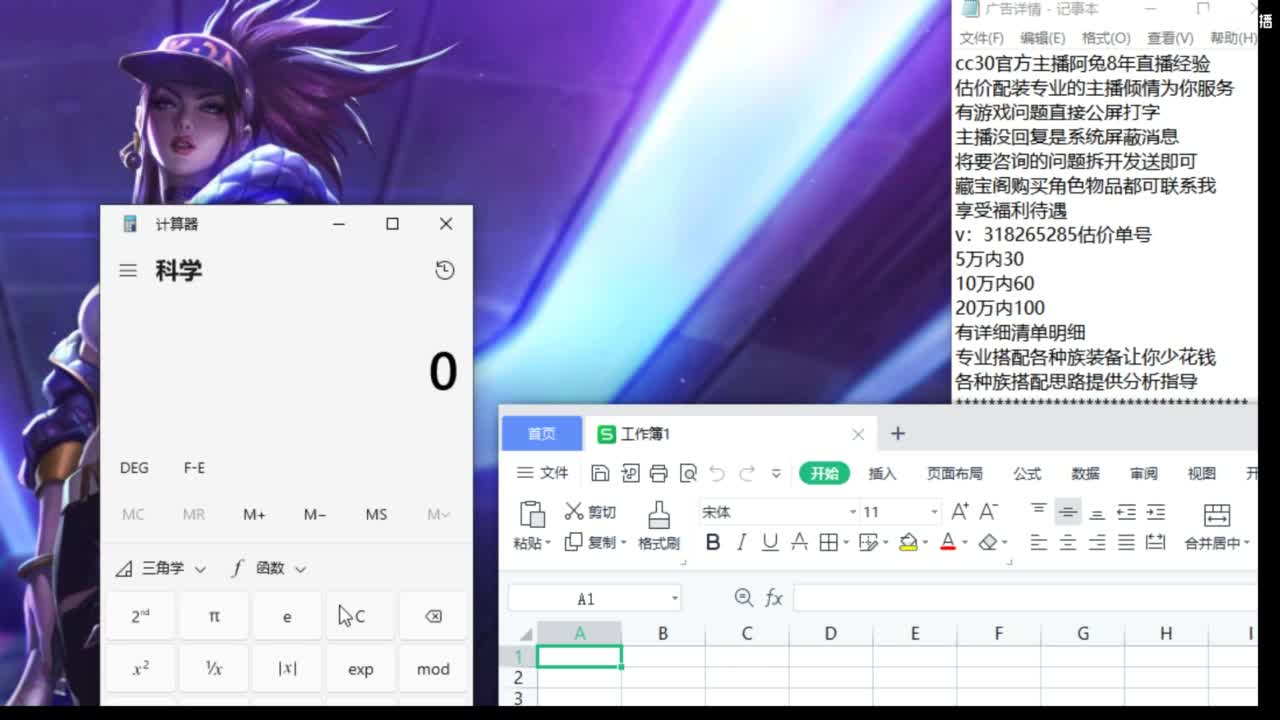Click the fill color bucket swatch
The image size is (1280, 720).
click(x=908, y=542)
